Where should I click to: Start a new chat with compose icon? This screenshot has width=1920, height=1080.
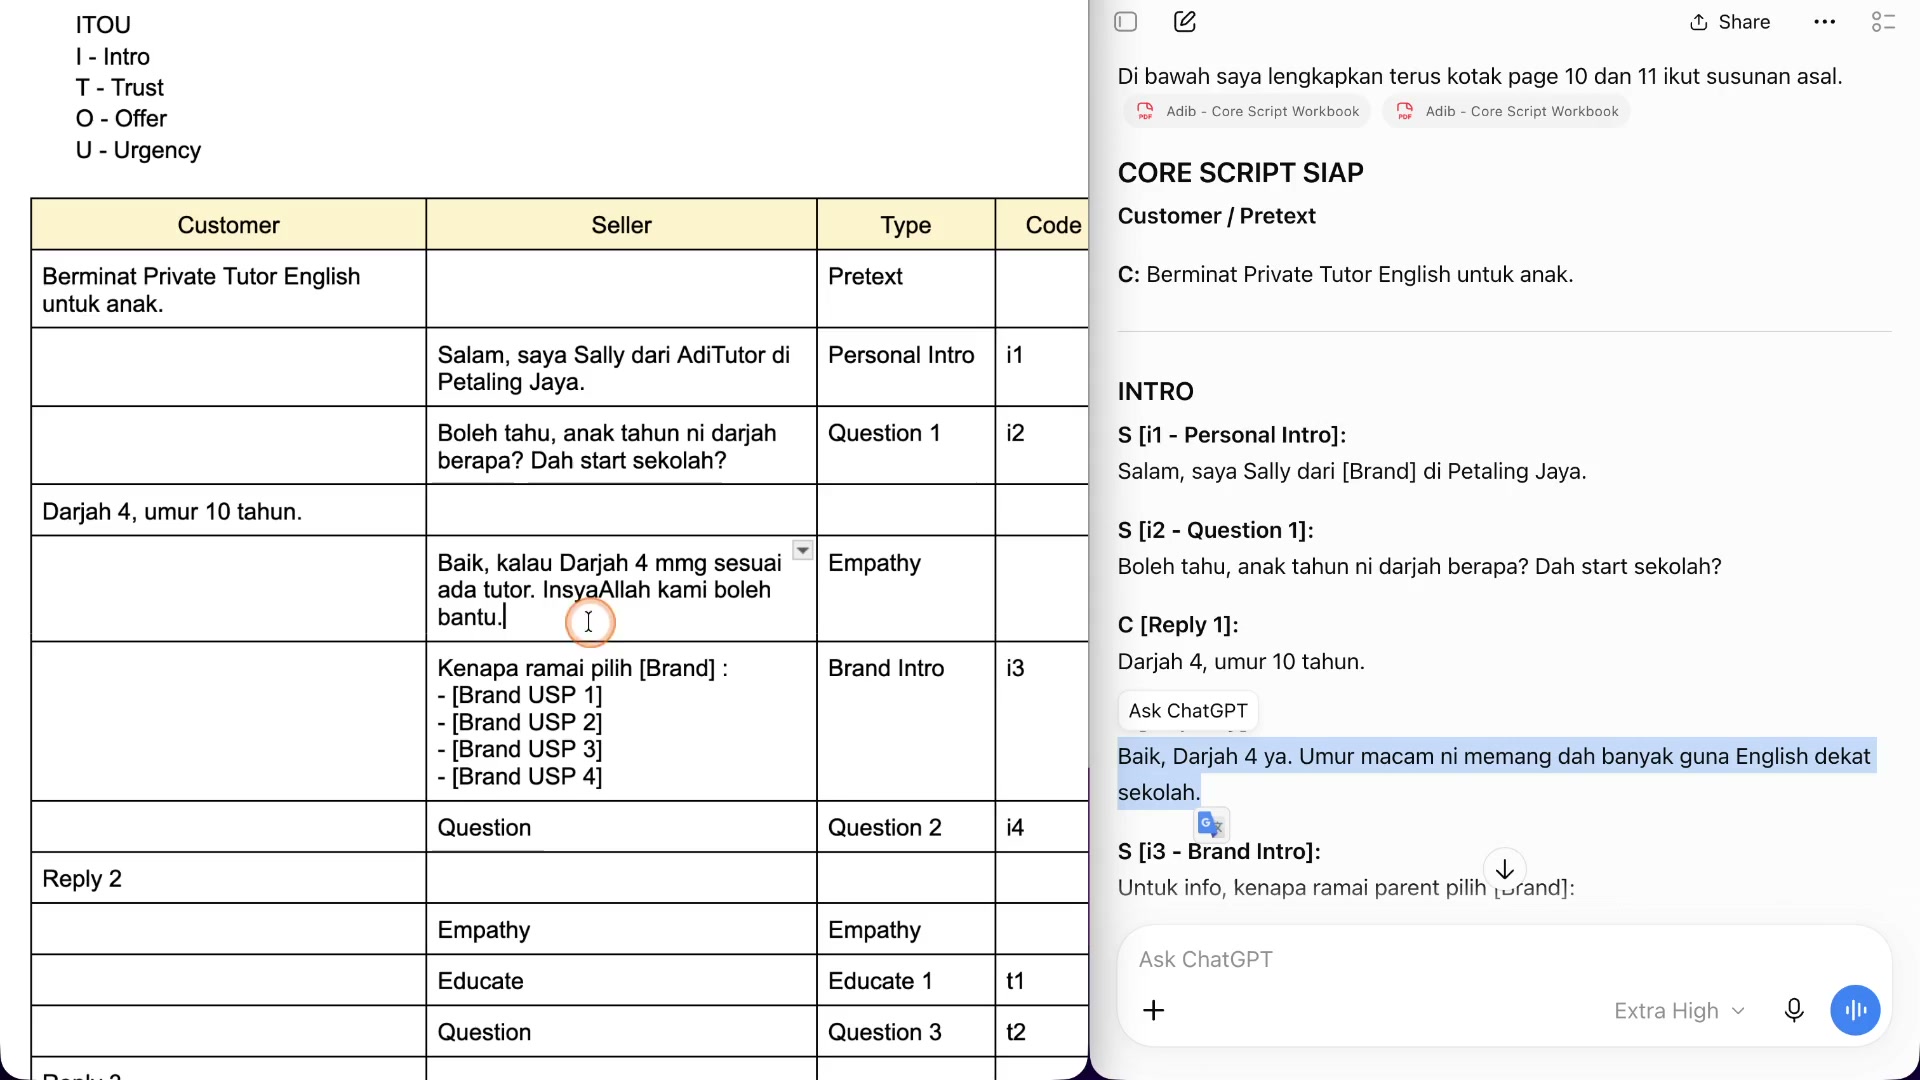1185,22
